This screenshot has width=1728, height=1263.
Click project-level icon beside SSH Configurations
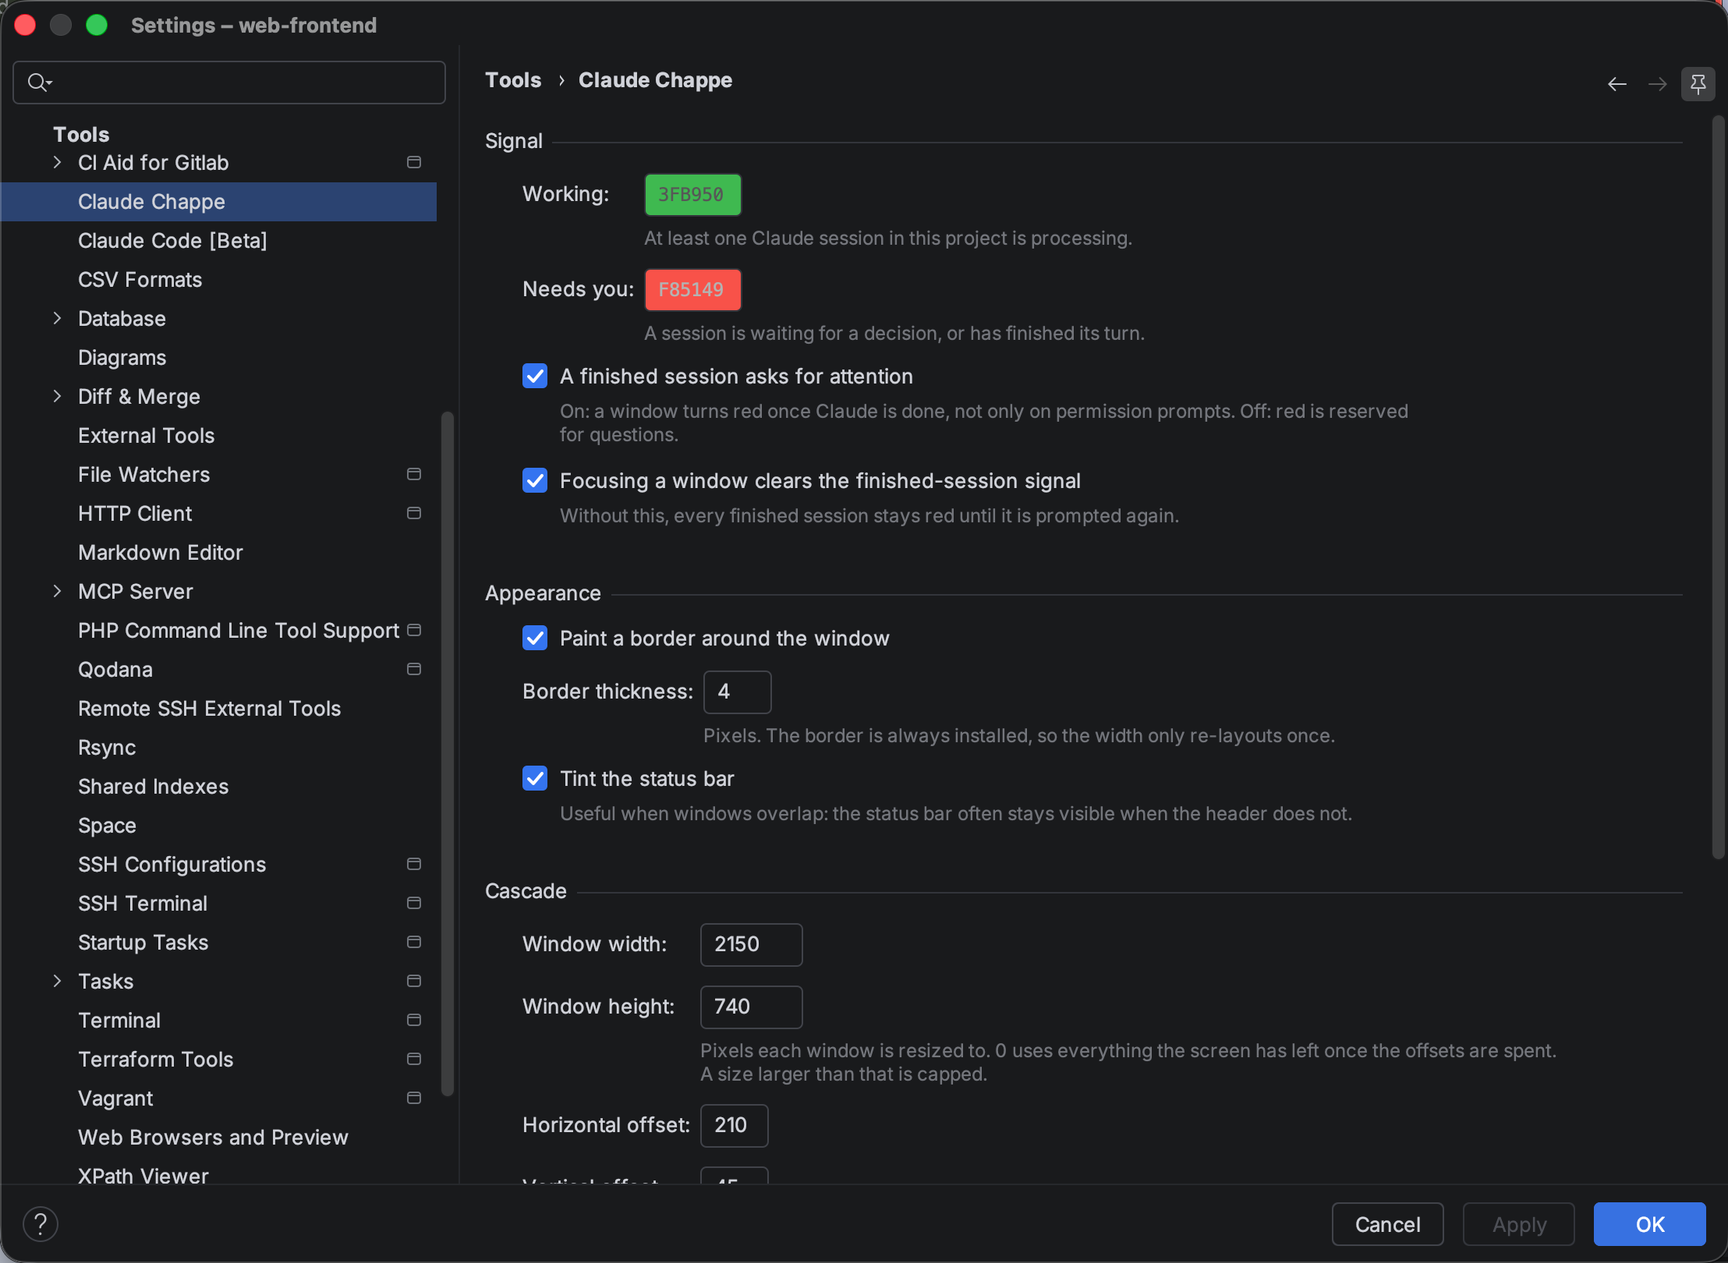[x=414, y=864]
